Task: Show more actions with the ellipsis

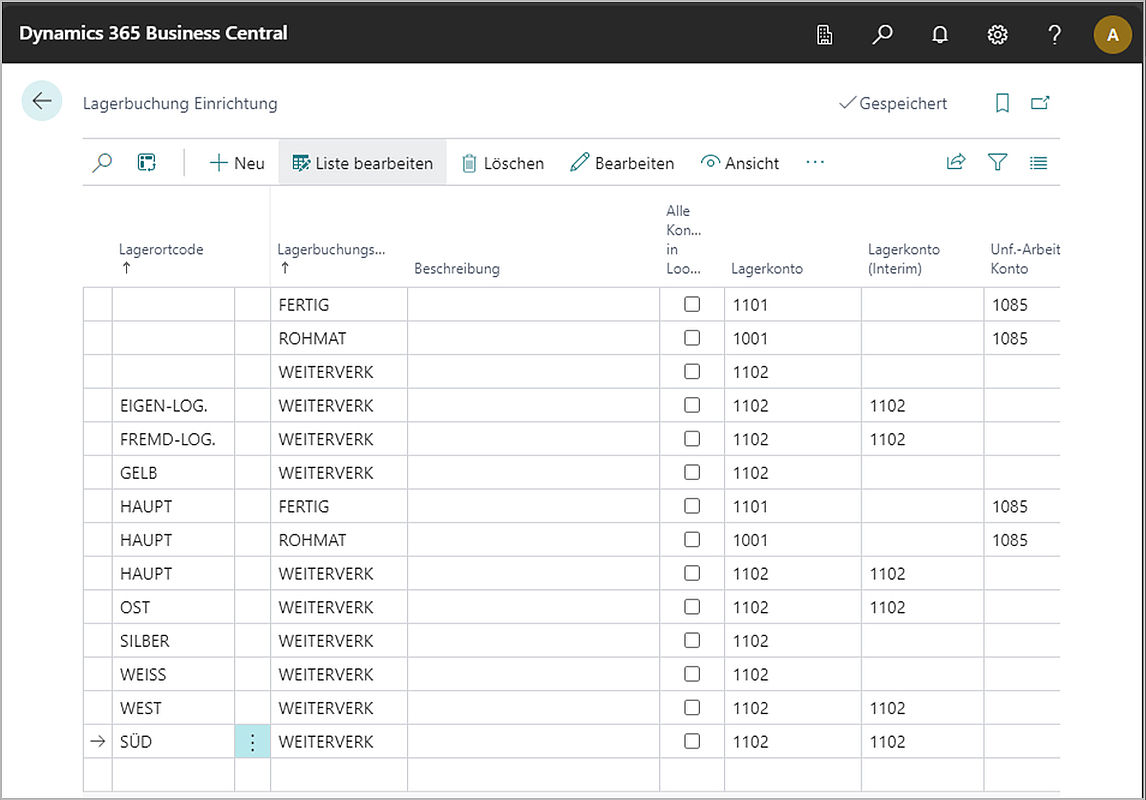Action: pyautogui.click(x=815, y=162)
